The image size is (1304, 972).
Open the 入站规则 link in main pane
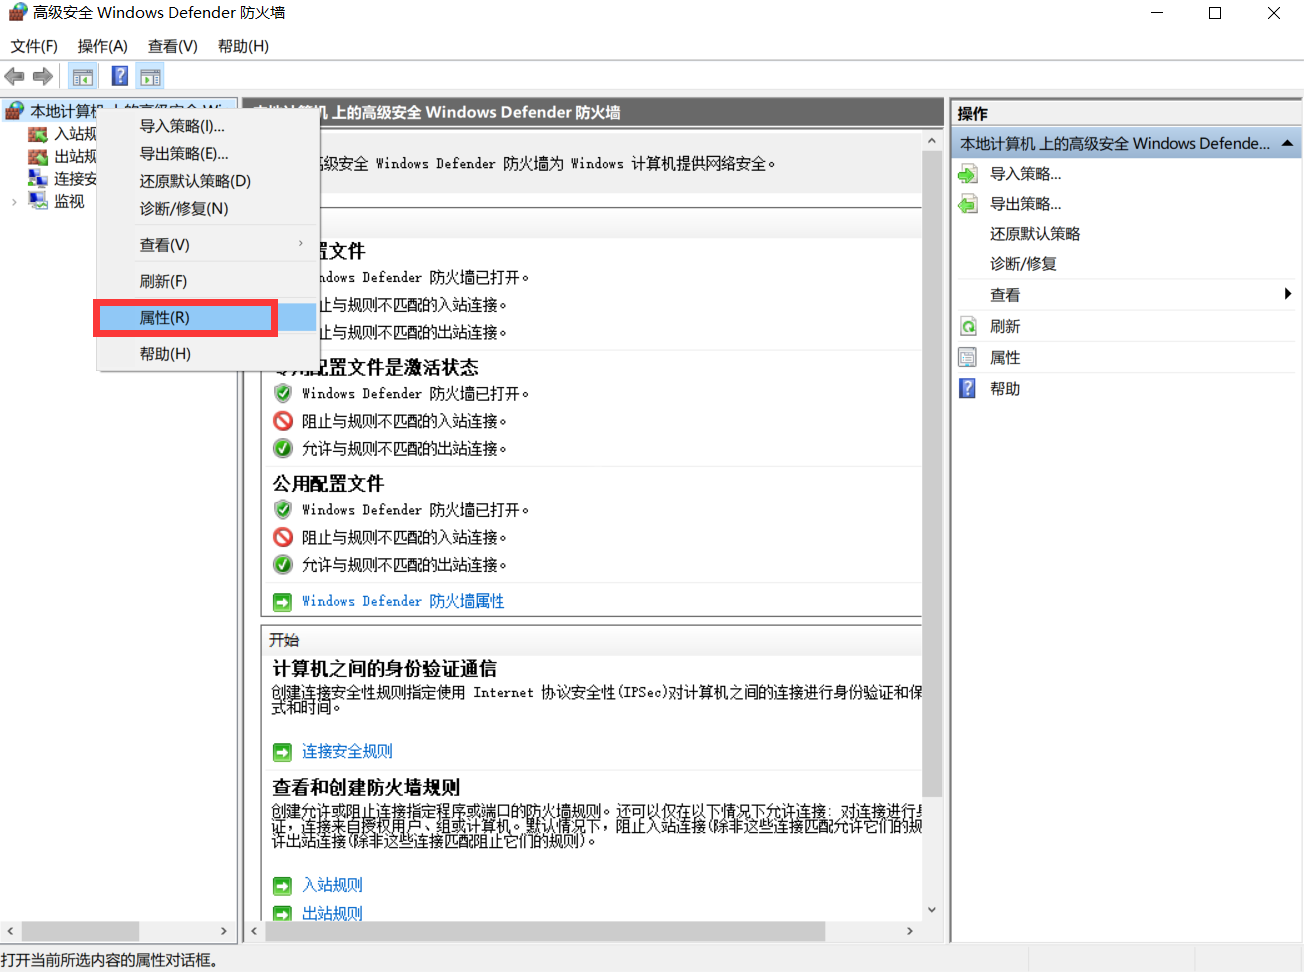(332, 886)
